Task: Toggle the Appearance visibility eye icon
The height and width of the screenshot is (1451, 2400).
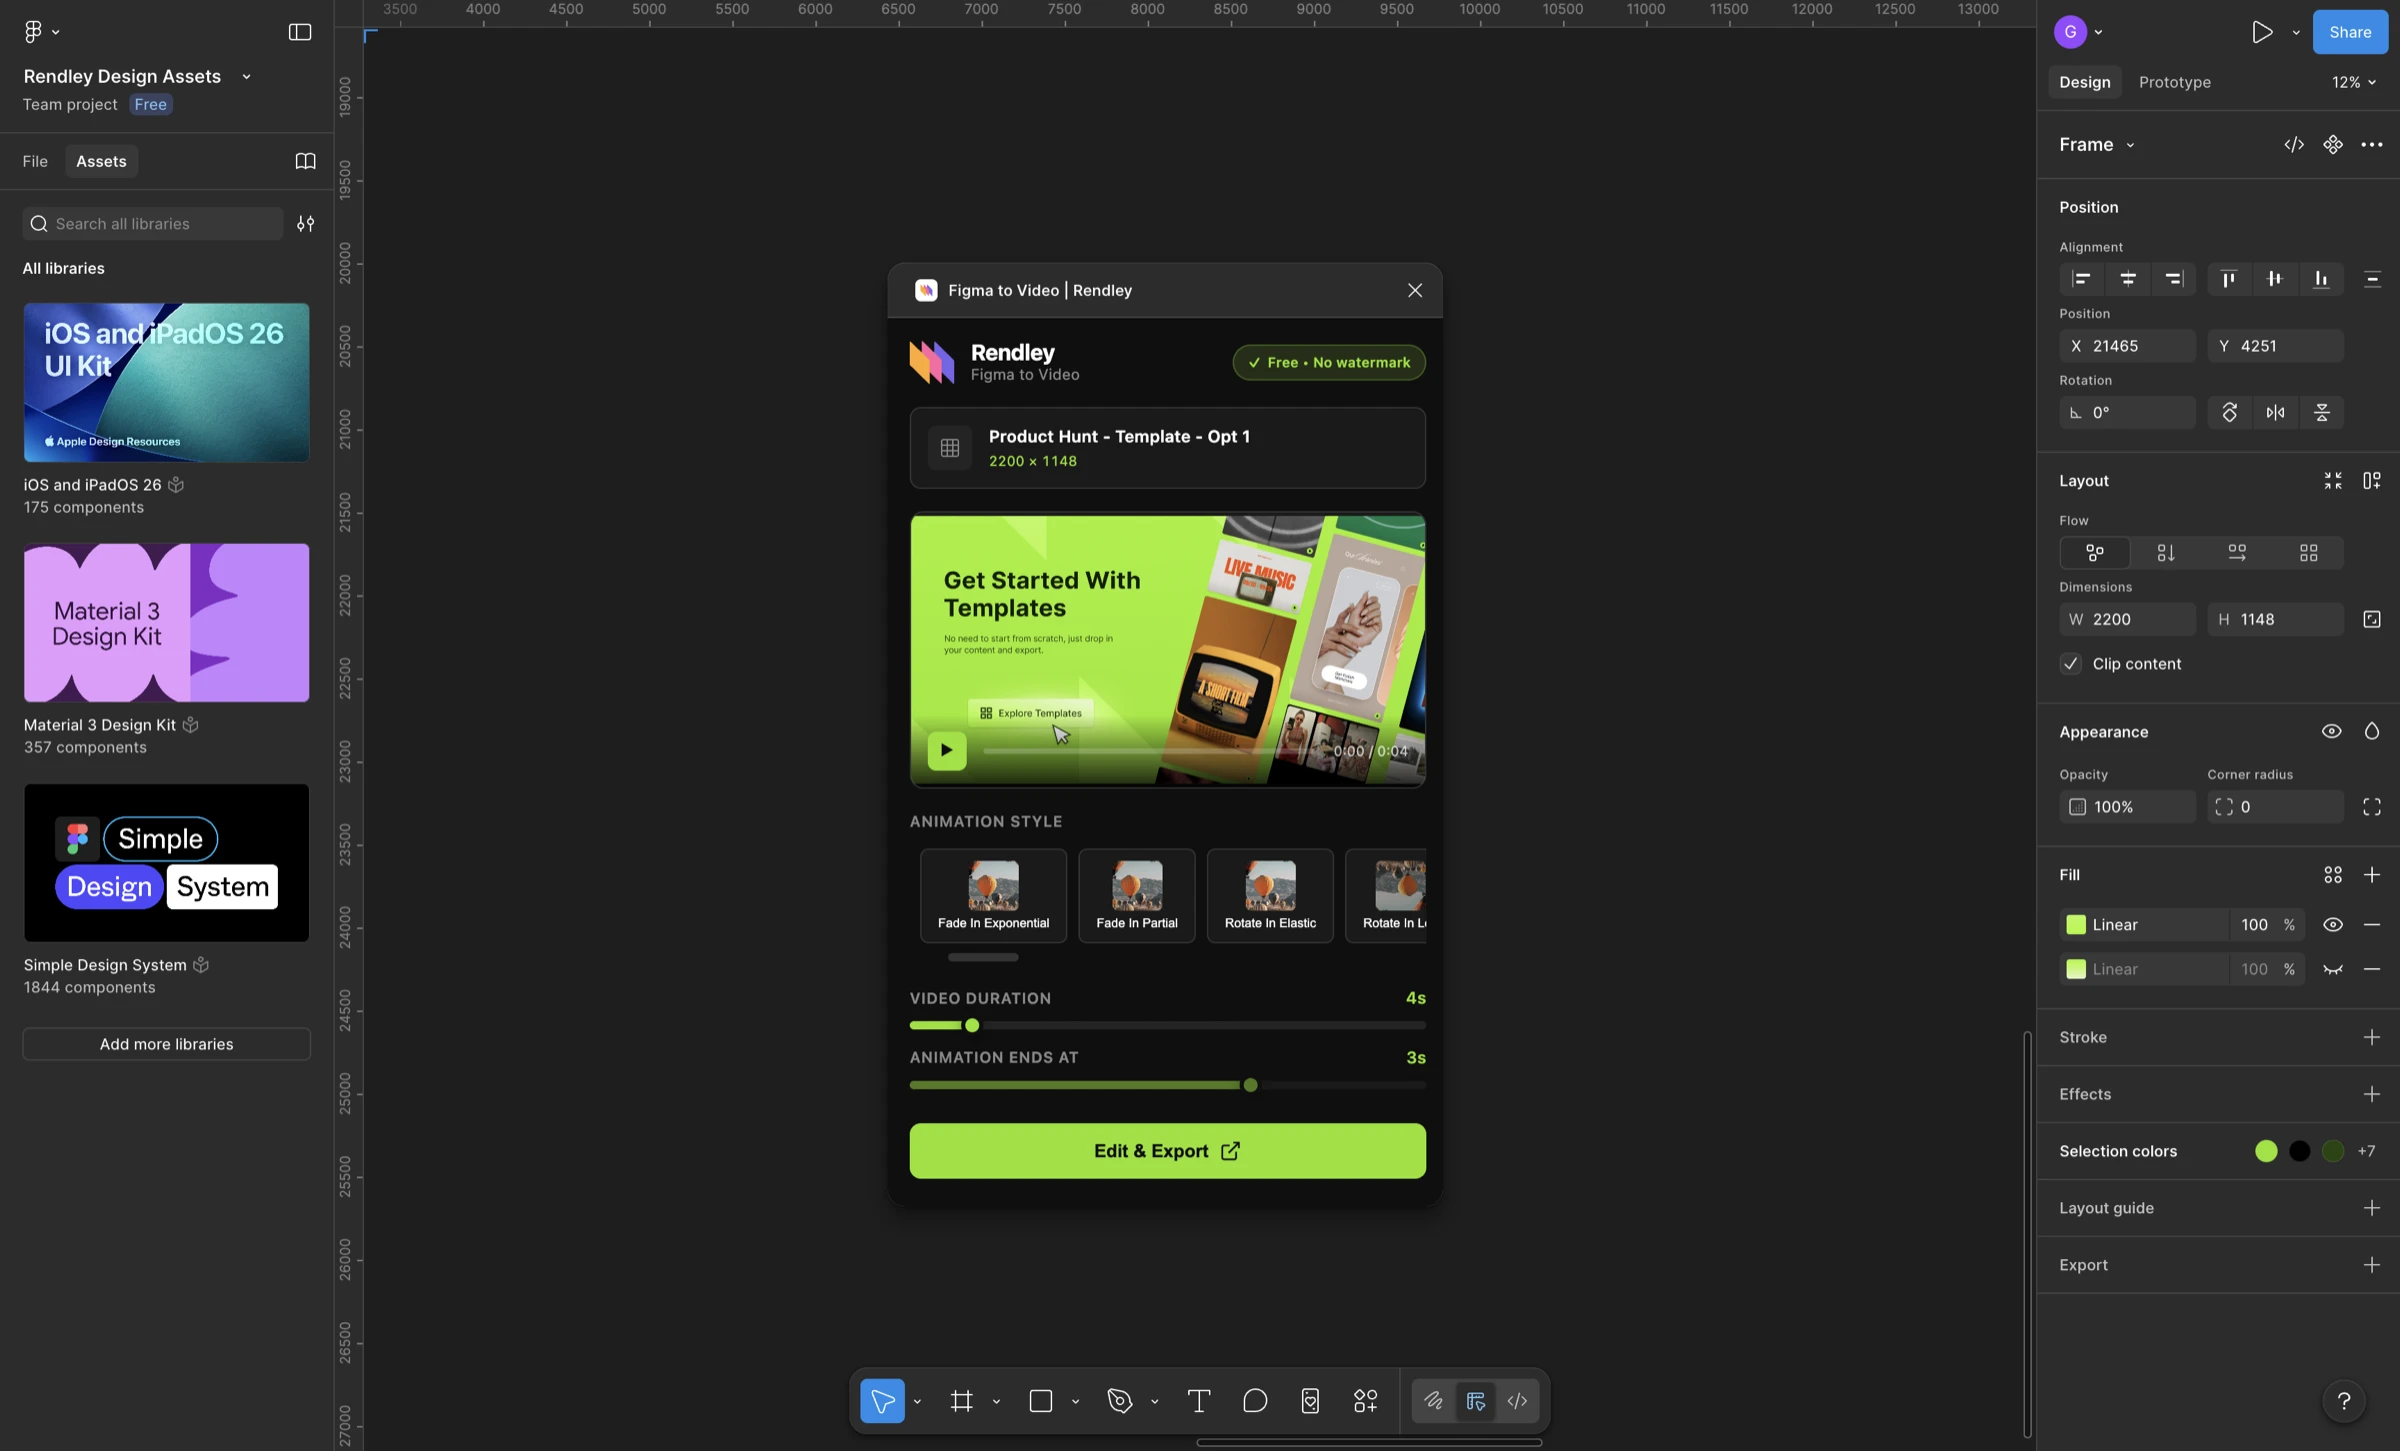Action: tap(2332, 731)
